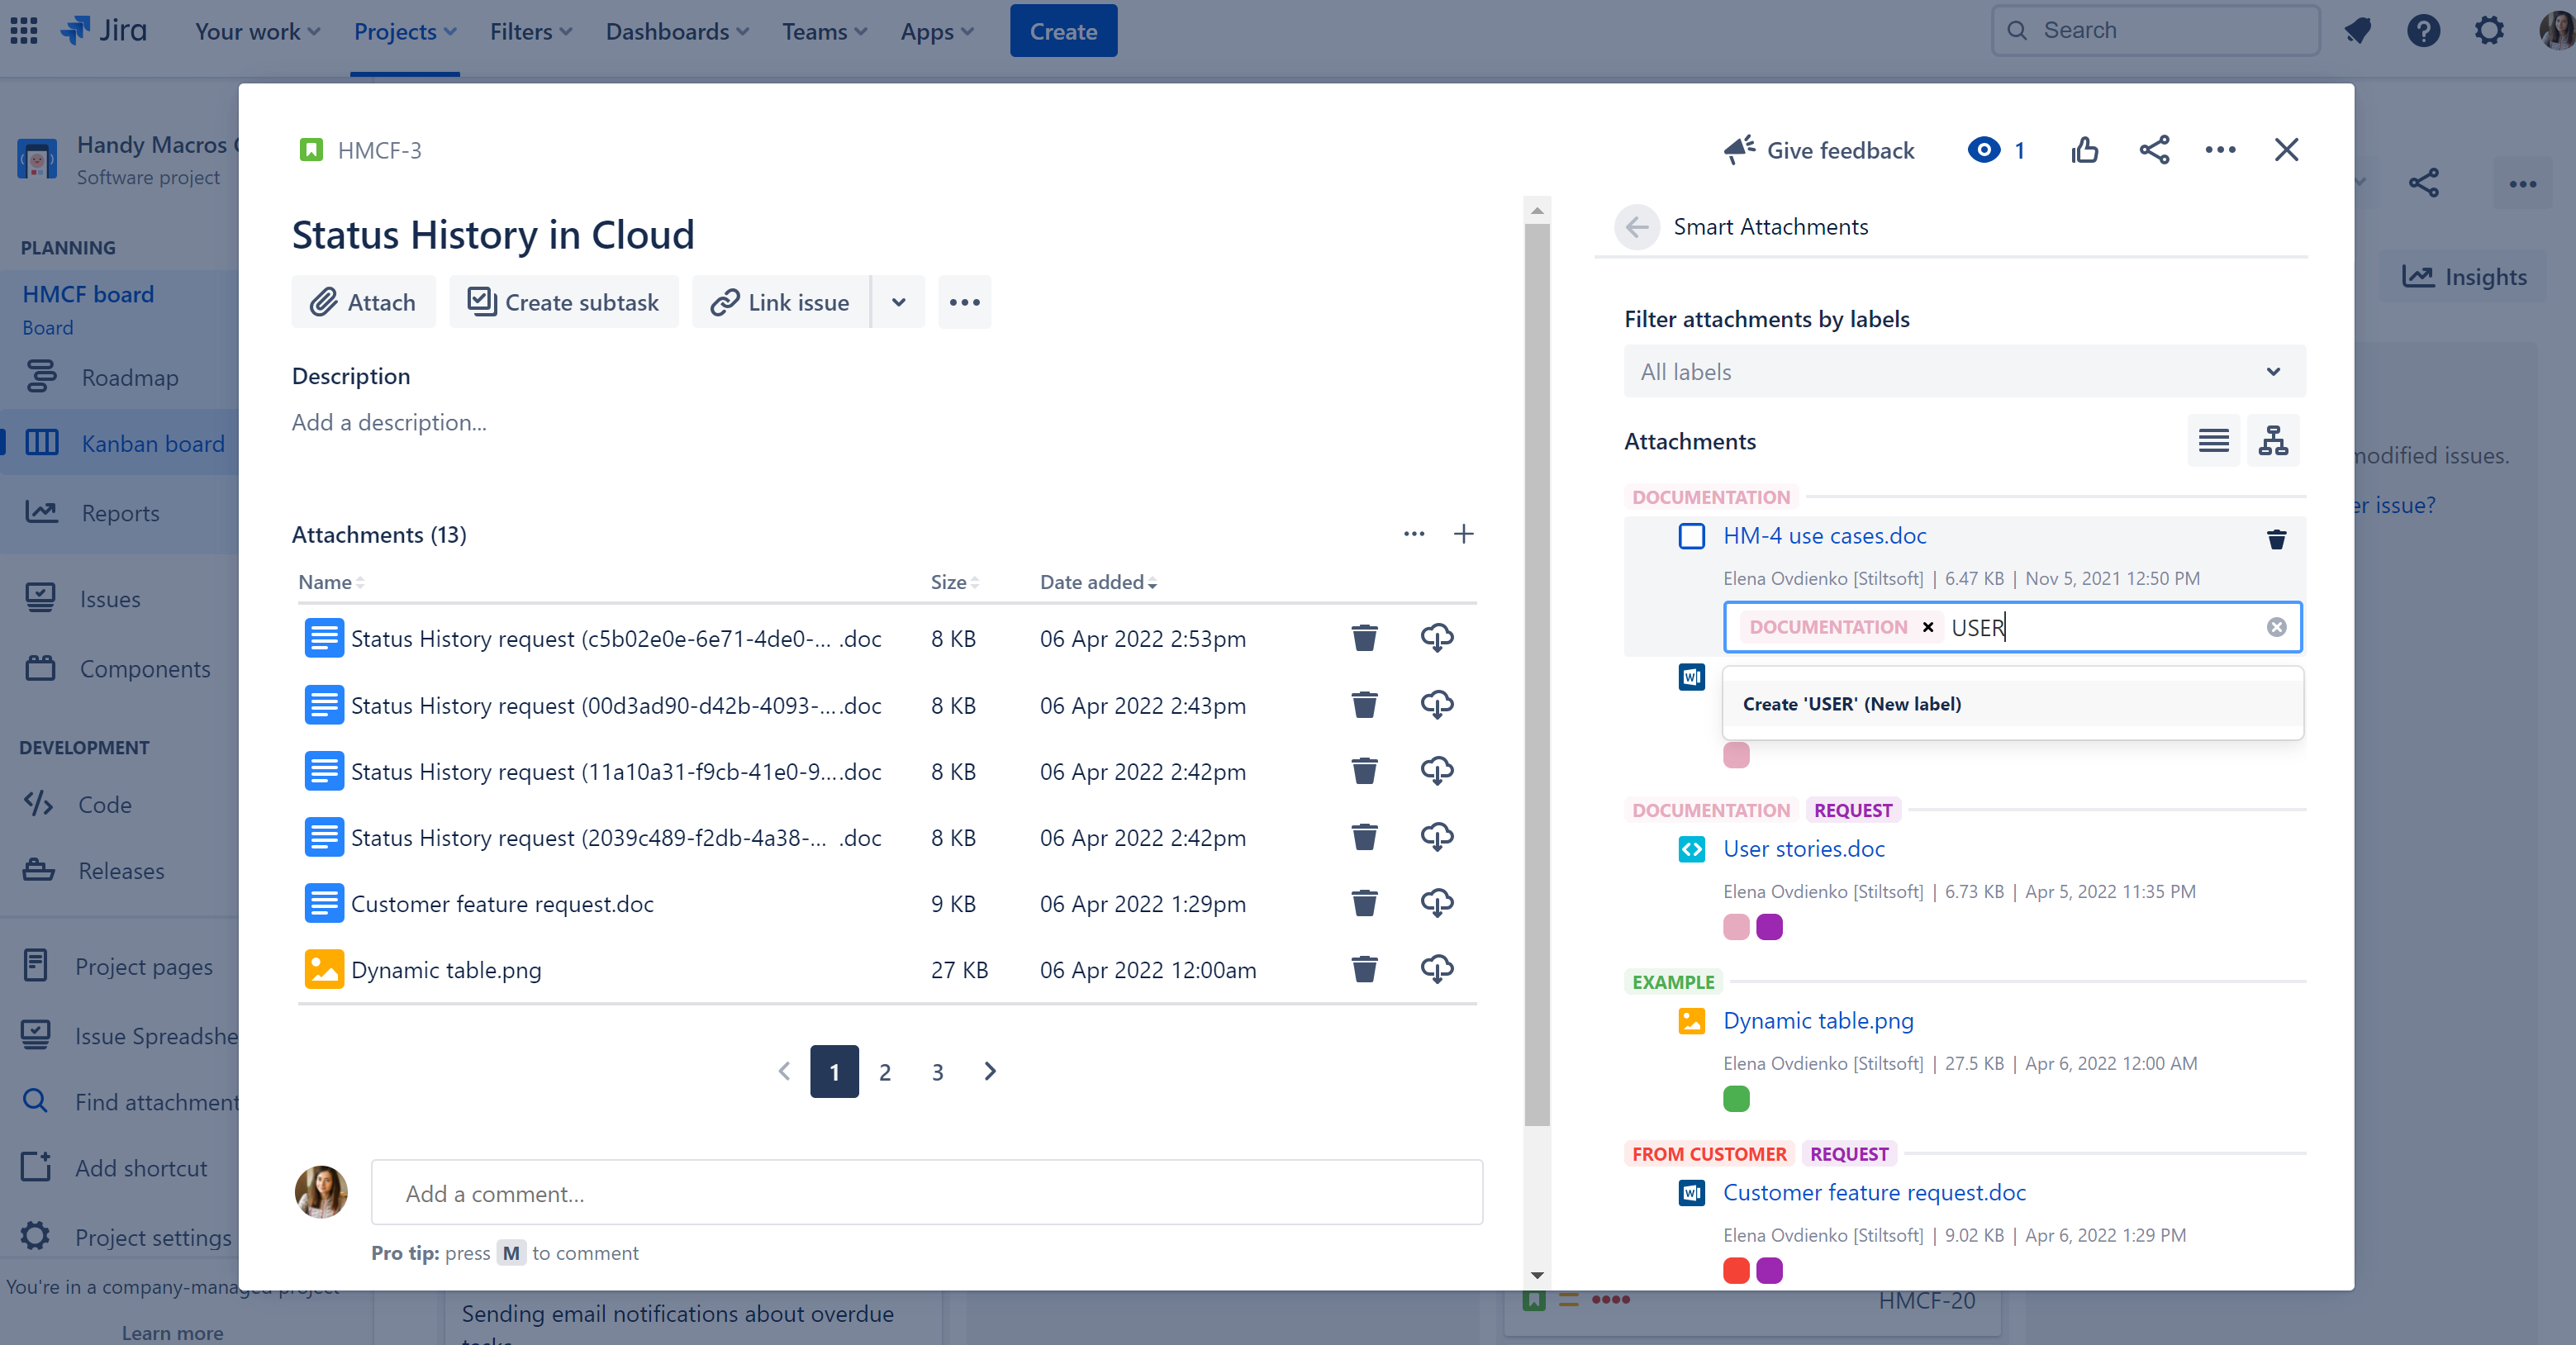Sort attachments by Size column

(954, 582)
